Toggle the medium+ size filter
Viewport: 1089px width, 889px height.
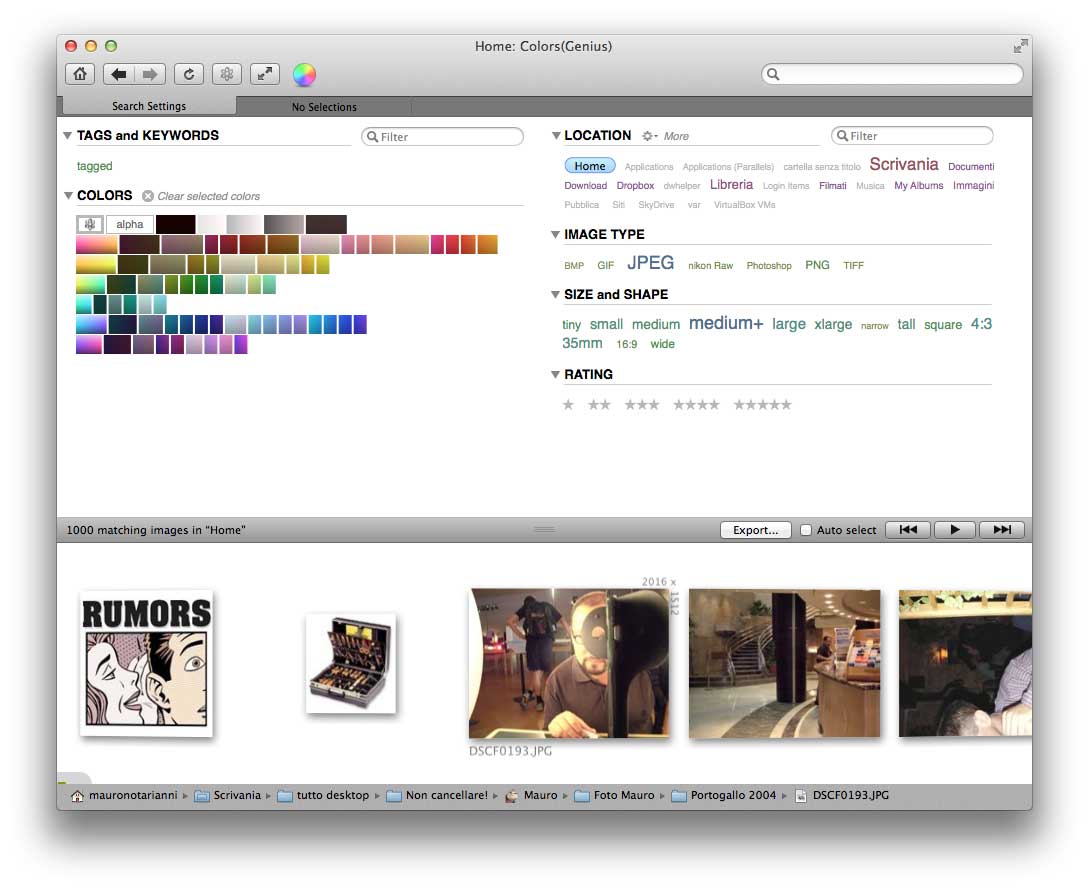(x=726, y=323)
